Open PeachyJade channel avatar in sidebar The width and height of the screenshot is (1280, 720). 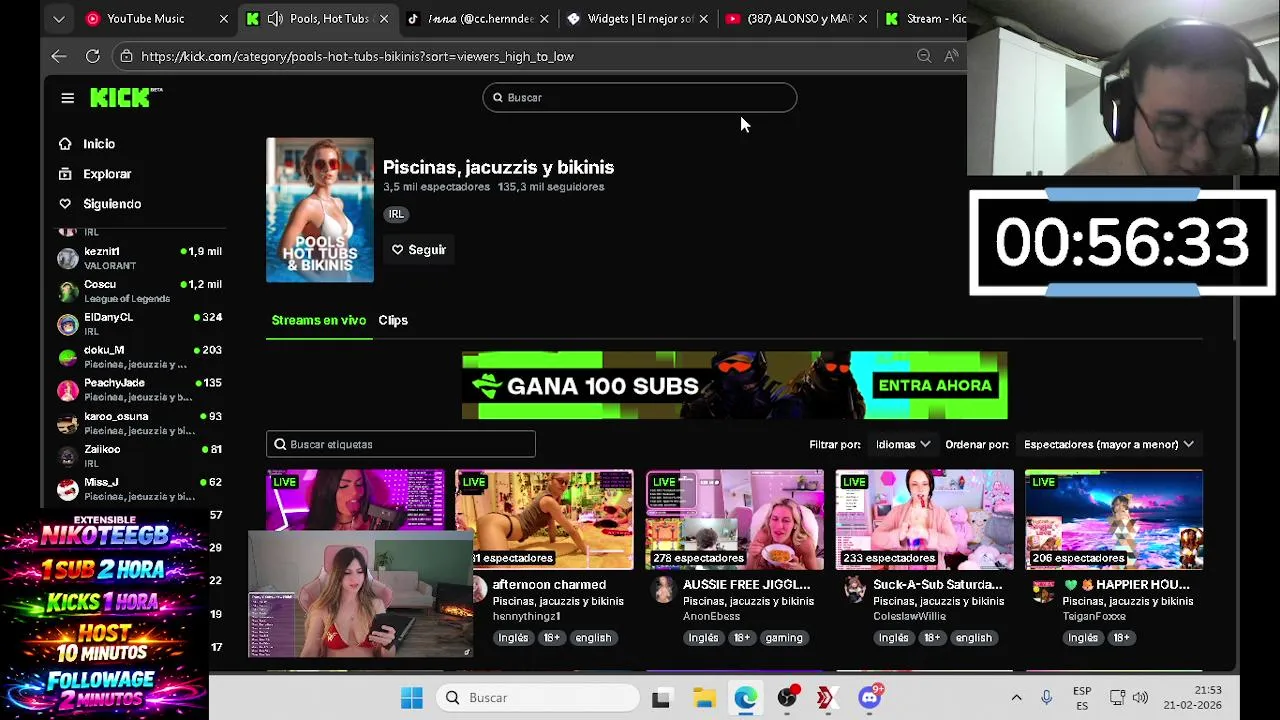67,390
